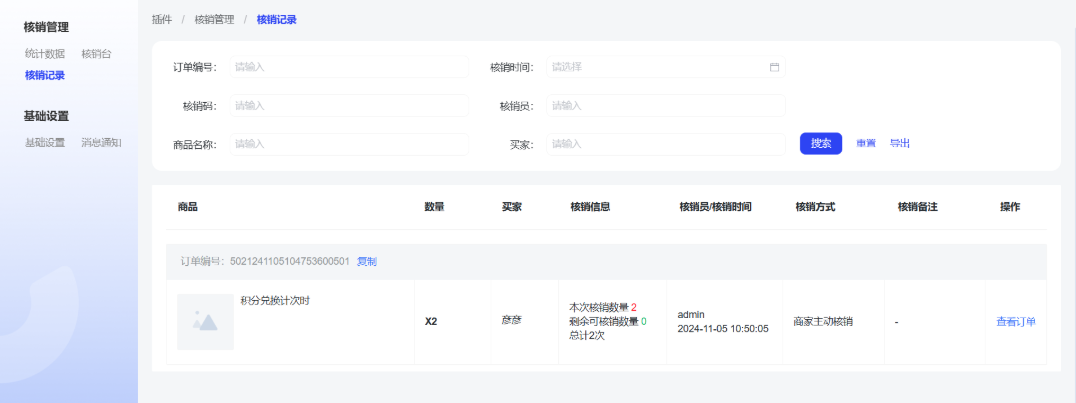Click the 核销员 input field
The height and width of the screenshot is (403, 1076).
pyautogui.click(x=665, y=105)
